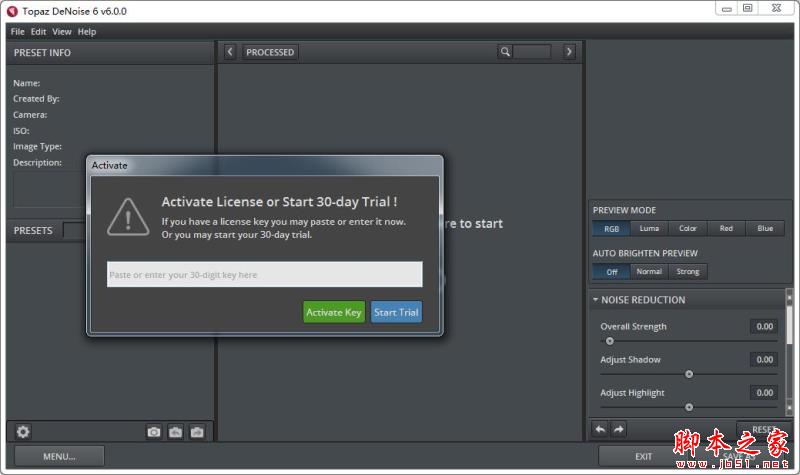800x475 pixels.
Task: Click the Adjust Highlight value box
Action: (x=764, y=393)
